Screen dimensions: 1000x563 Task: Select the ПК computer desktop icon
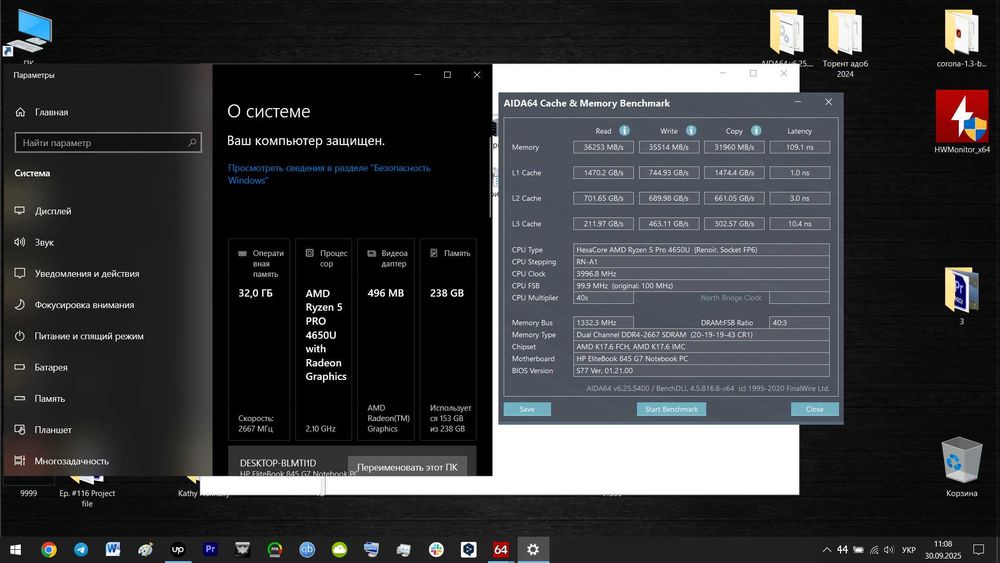(x=29, y=35)
